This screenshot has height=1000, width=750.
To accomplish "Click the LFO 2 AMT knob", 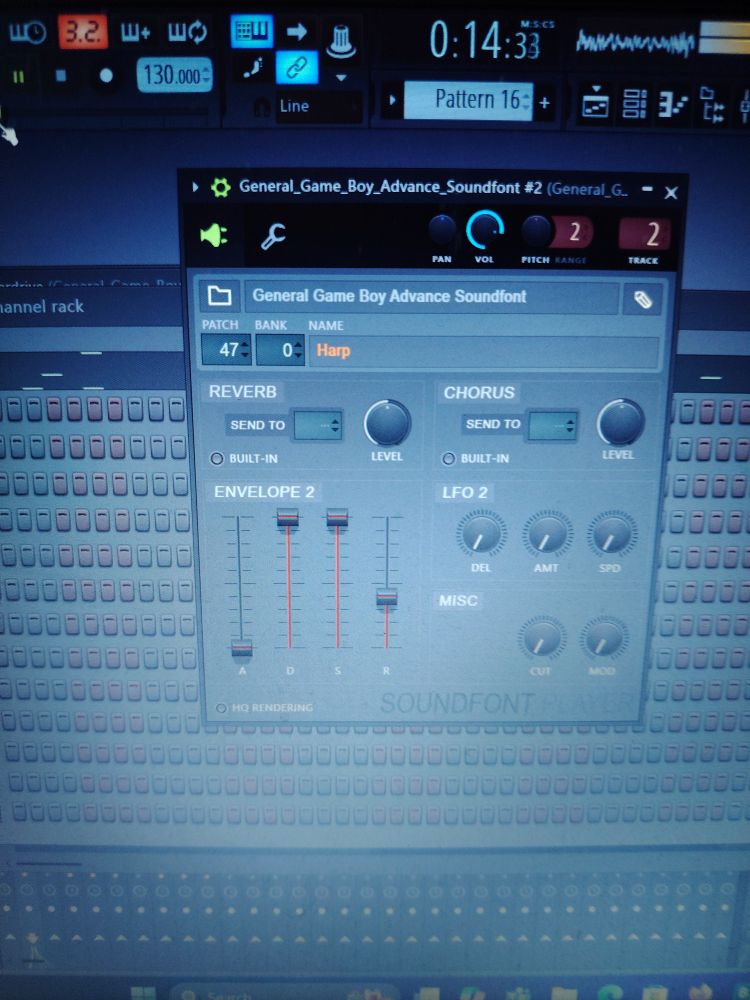I will click(x=547, y=534).
